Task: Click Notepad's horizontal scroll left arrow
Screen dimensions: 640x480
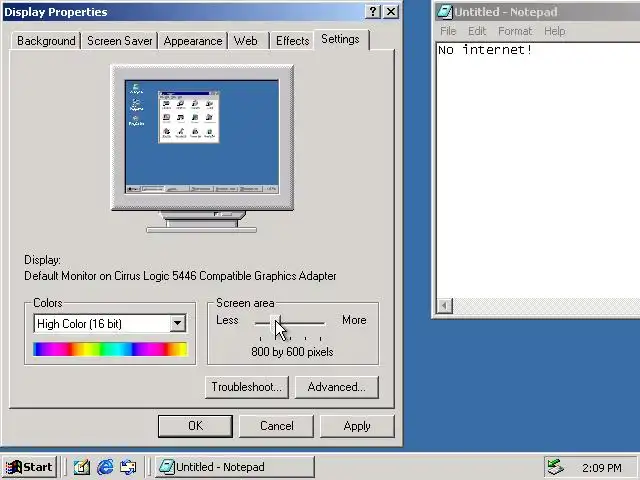Action: coord(445,306)
